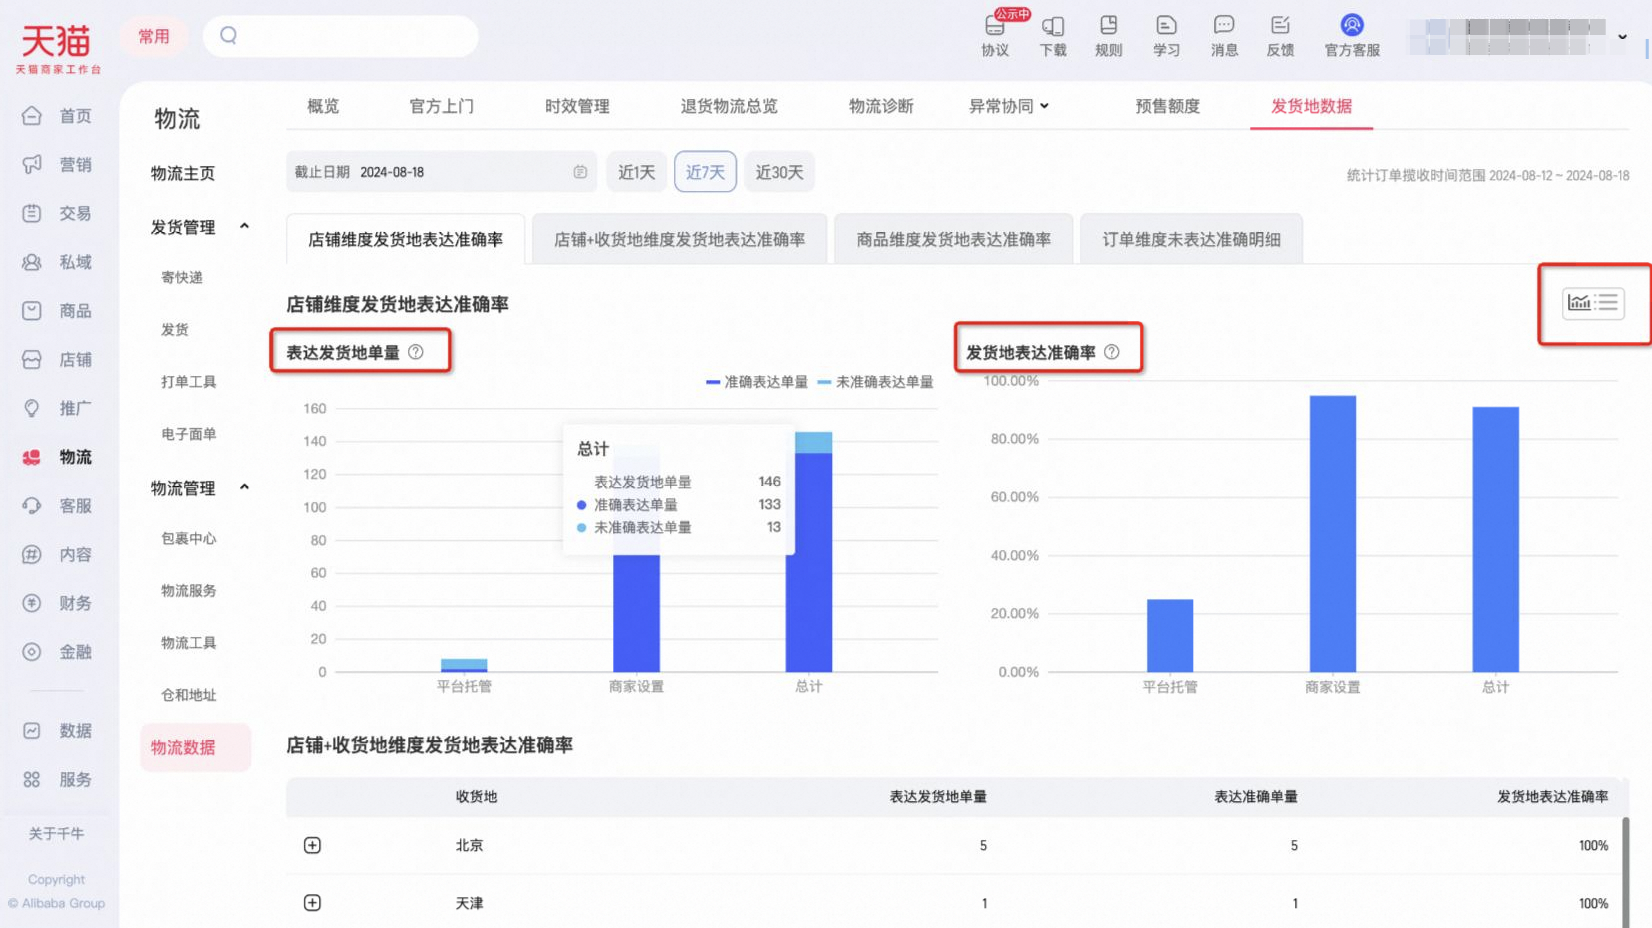The image size is (1652, 928).
Task: Open the 消息 messages icon
Action: 1224,35
